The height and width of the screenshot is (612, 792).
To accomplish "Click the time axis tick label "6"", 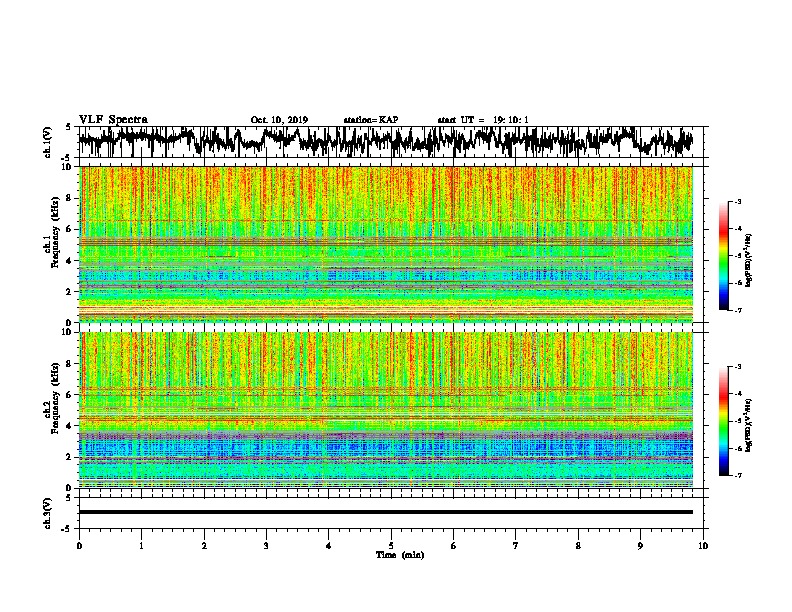I will tap(453, 546).
